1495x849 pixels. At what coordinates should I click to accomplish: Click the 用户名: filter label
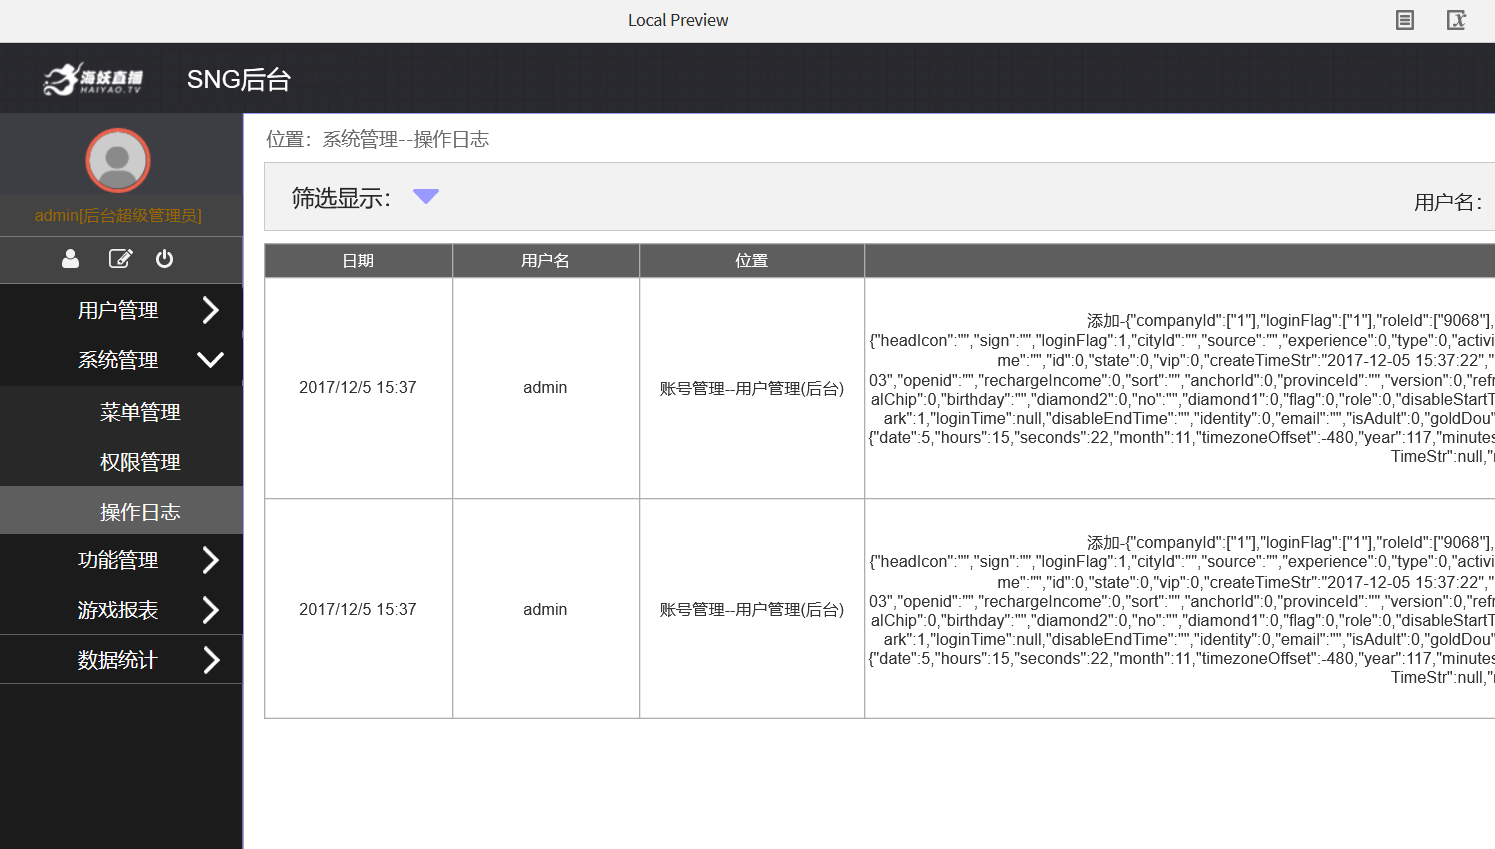tap(1448, 202)
